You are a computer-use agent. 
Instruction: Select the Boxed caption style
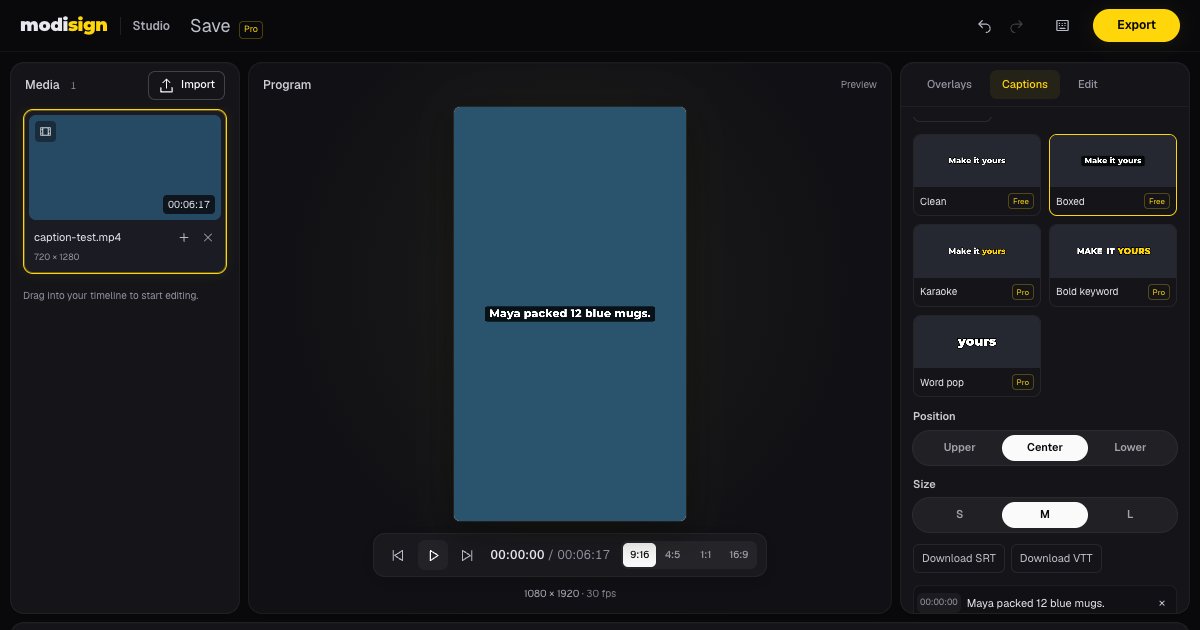pyautogui.click(x=1113, y=175)
